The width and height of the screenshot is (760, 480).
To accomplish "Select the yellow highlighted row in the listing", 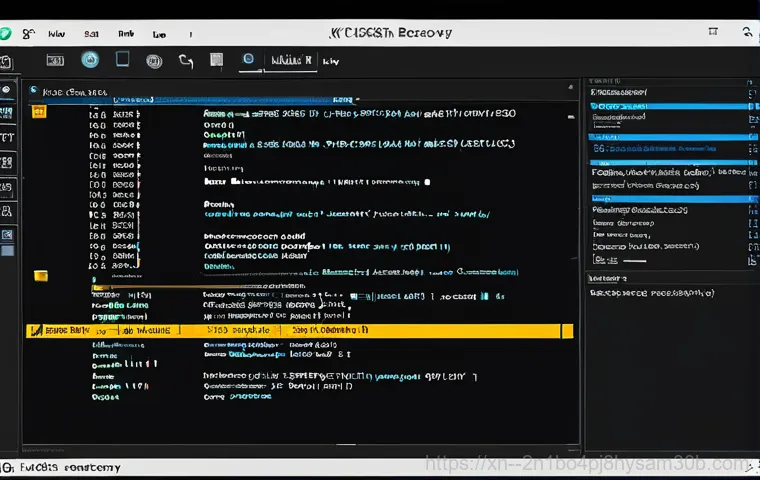I will 300,329.
